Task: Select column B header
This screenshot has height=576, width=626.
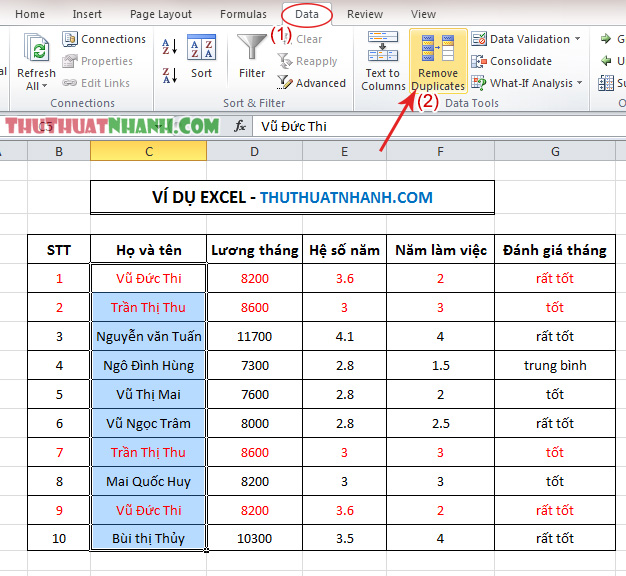Action: 59,151
